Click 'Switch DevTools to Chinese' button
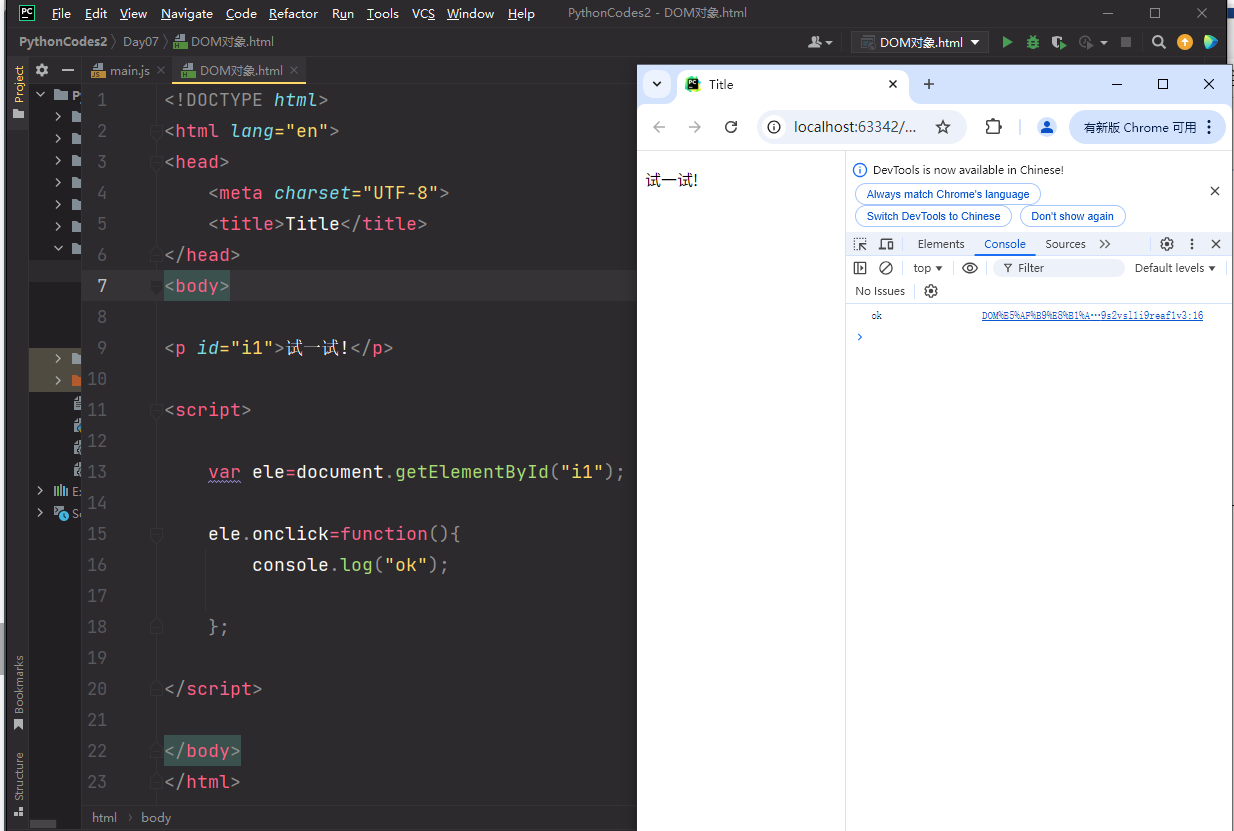The image size is (1234, 831). coord(933,216)
